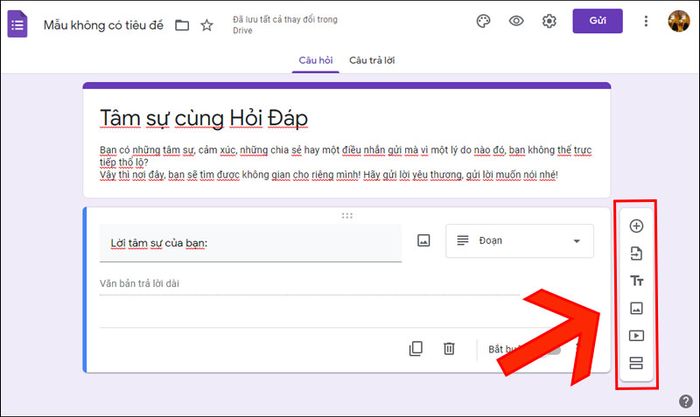
Task: Add title and description Tt icon
Action: [636, 281]
